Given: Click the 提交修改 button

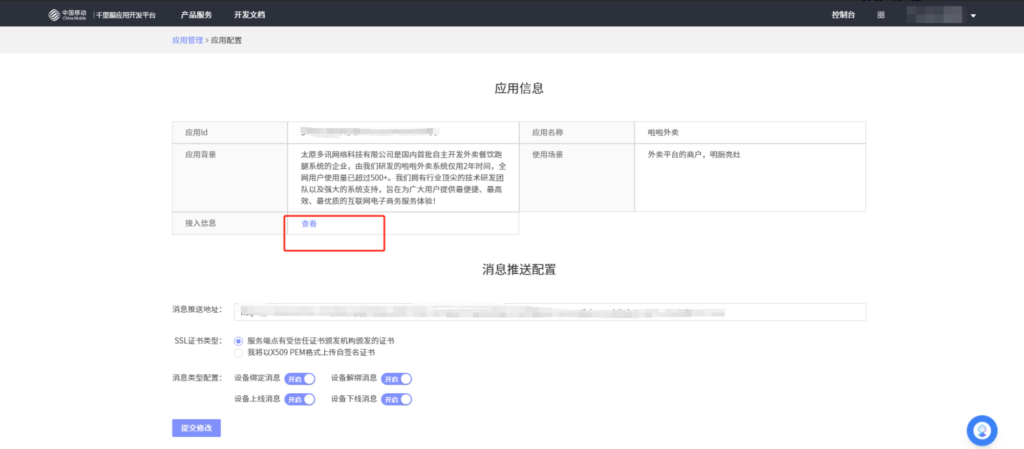Looking at the screenshot, I should coord(197,428).
